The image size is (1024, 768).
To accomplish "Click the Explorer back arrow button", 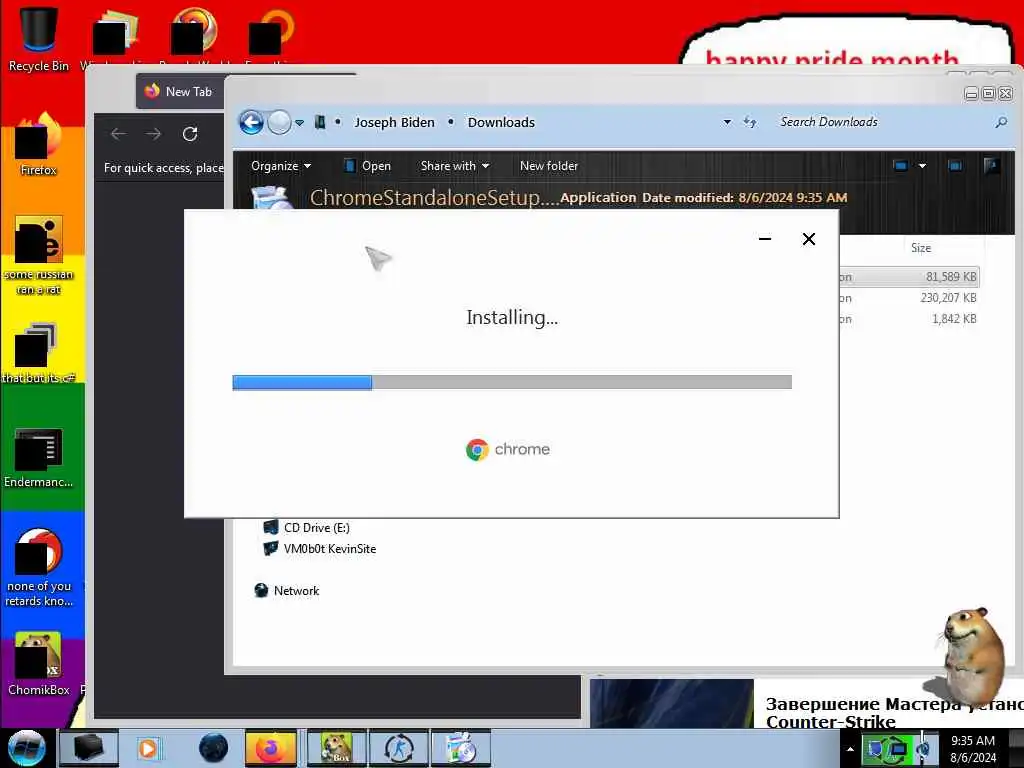I will click(x=251, y=122).
